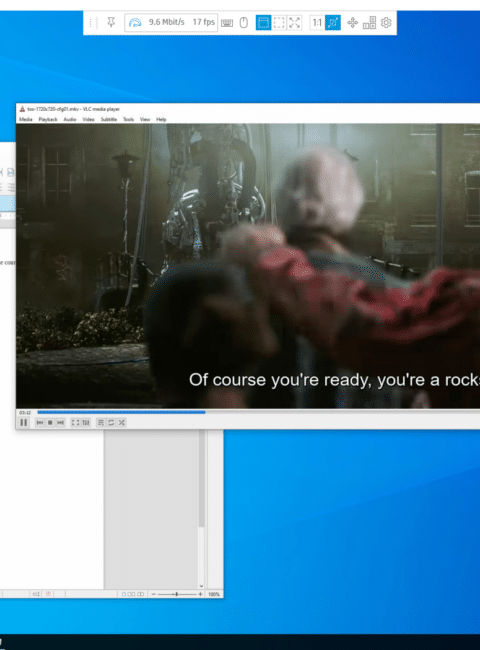Open the VLC Audio menu
The image size is (480, 650).
coord(70,119)
